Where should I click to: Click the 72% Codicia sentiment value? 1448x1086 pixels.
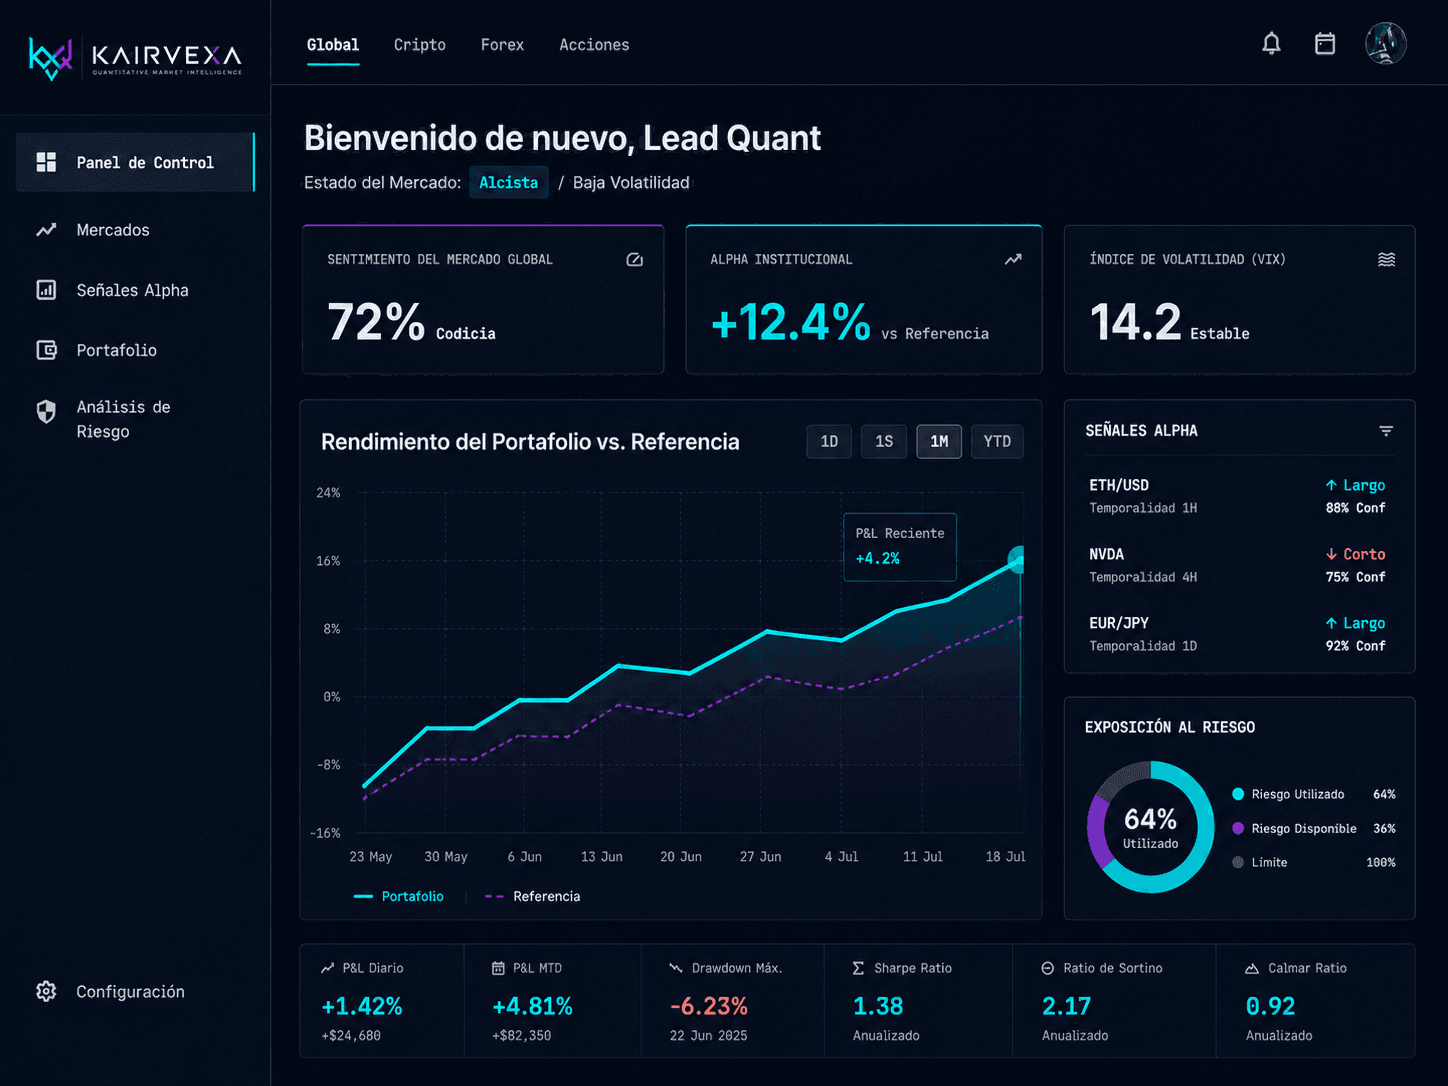(x=411, y=323)
